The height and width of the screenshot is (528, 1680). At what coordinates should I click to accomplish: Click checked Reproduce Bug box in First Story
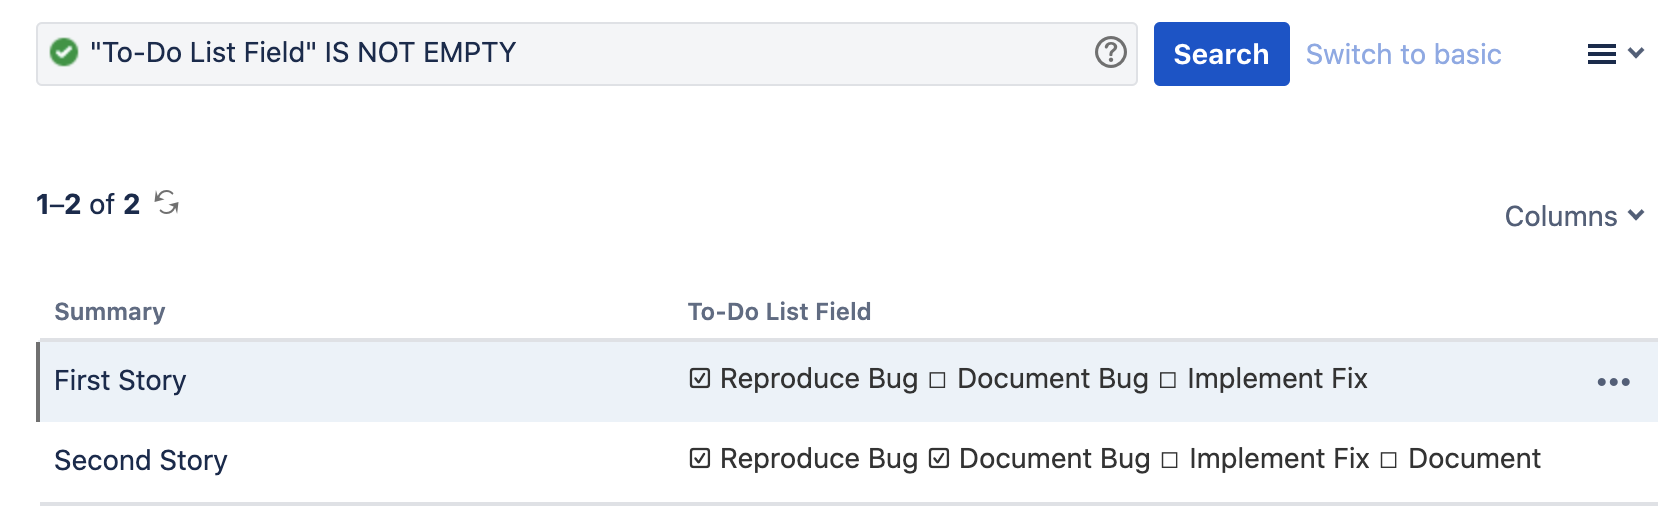[x=700, y=379]
